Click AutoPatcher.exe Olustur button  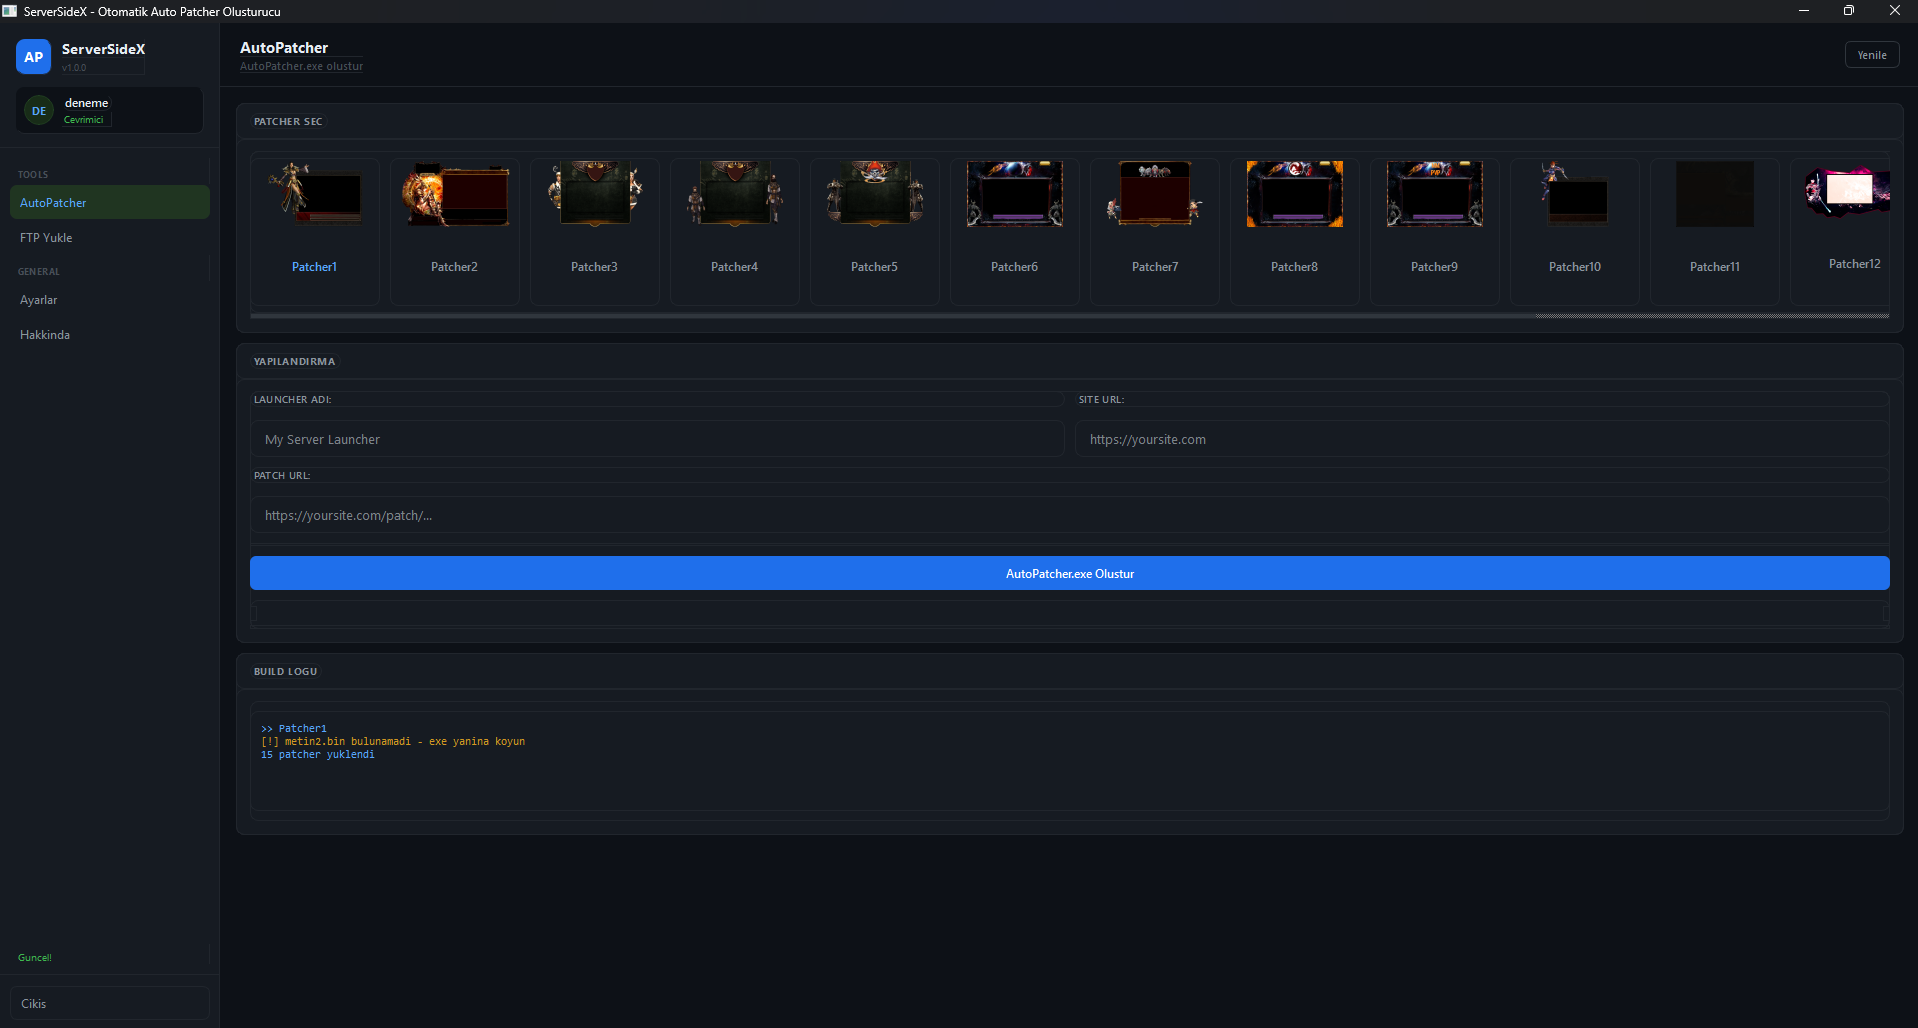point(1069,573)
